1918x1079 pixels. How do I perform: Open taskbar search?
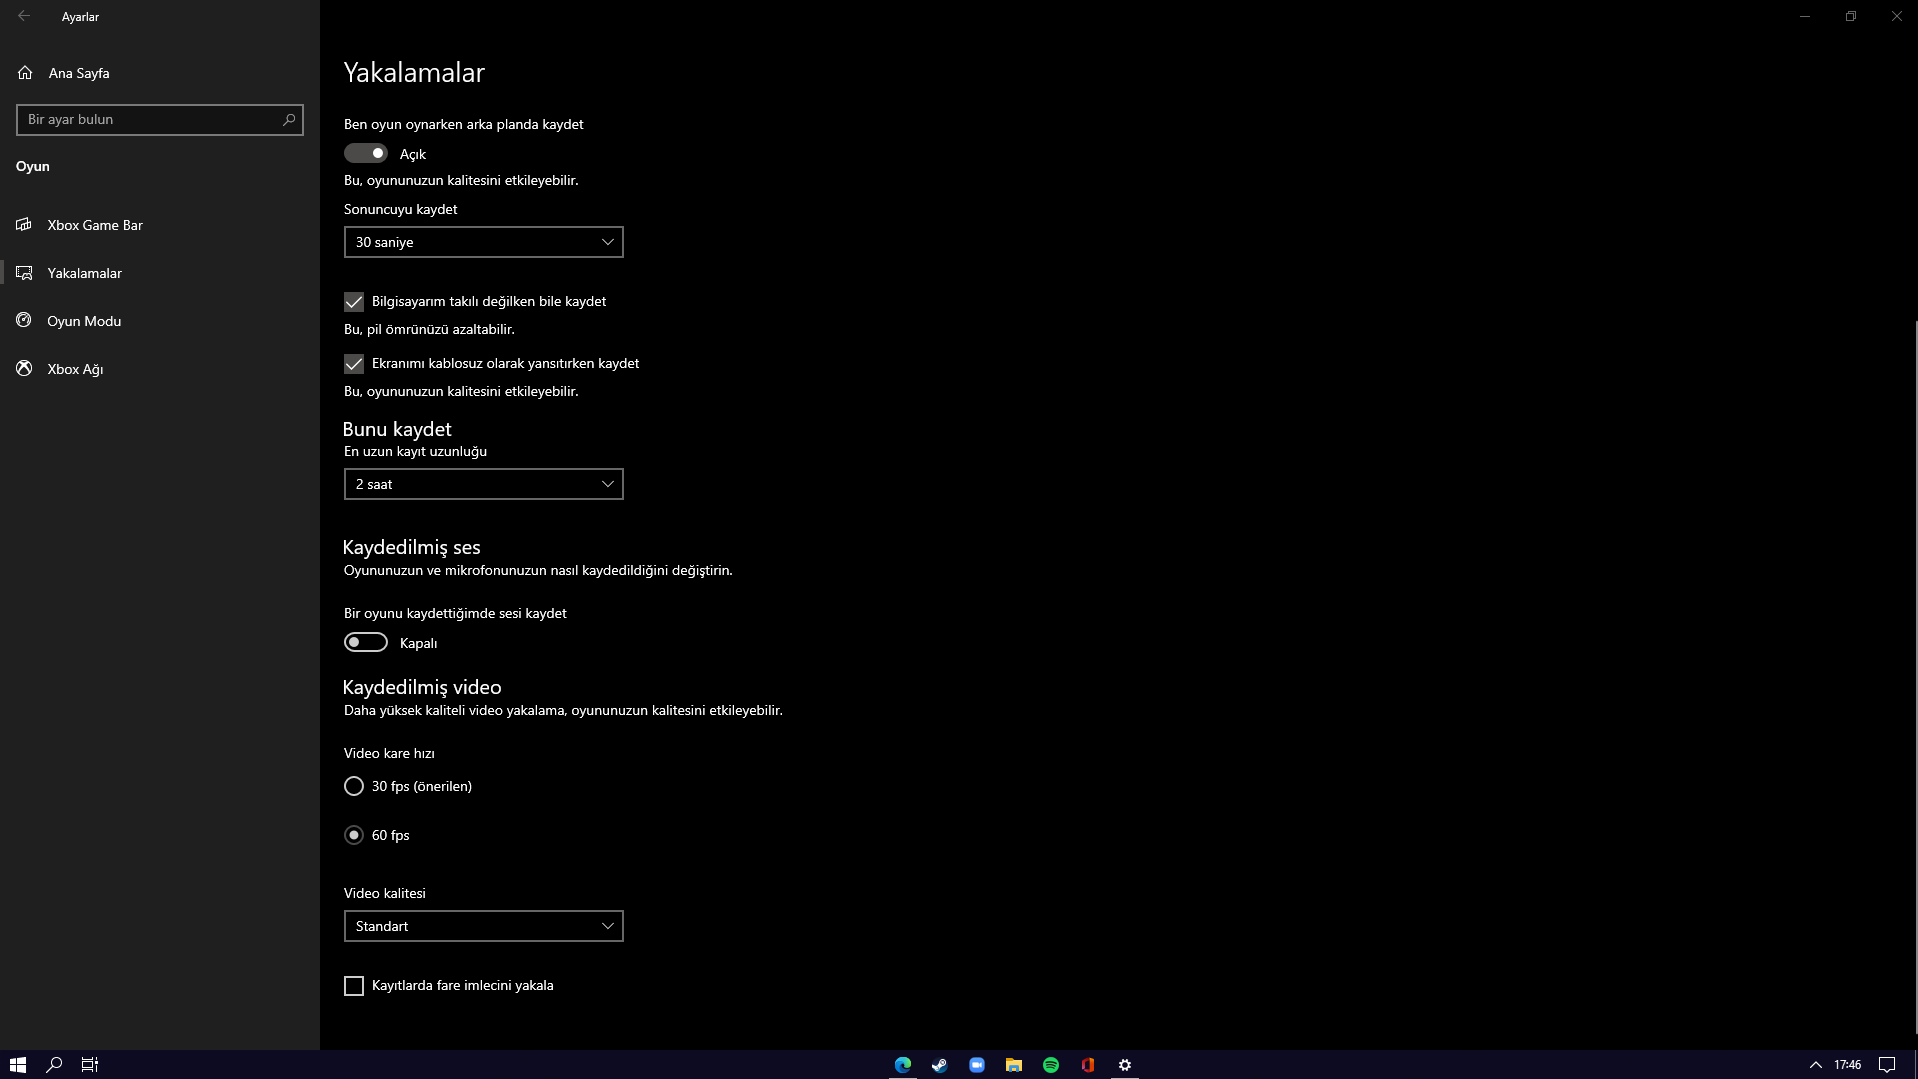(54, 1065)
